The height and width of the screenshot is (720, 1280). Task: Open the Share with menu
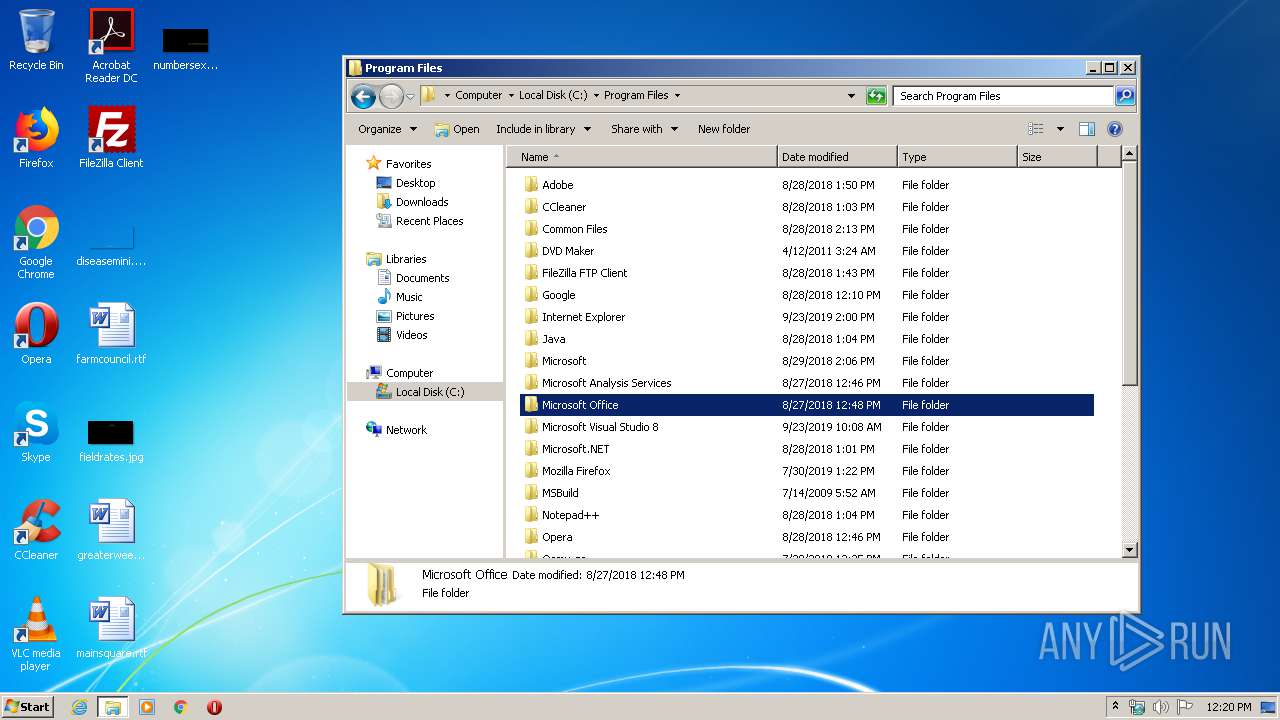645,129
